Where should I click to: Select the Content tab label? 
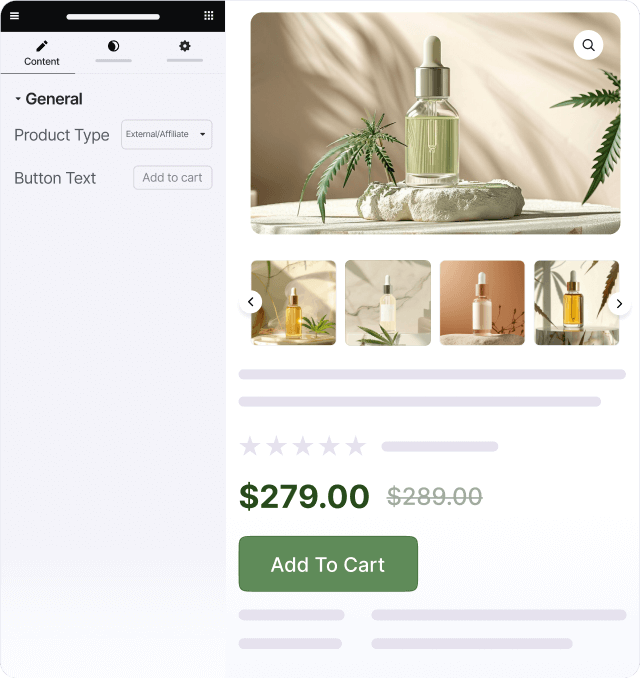click(x=42, y=61)
